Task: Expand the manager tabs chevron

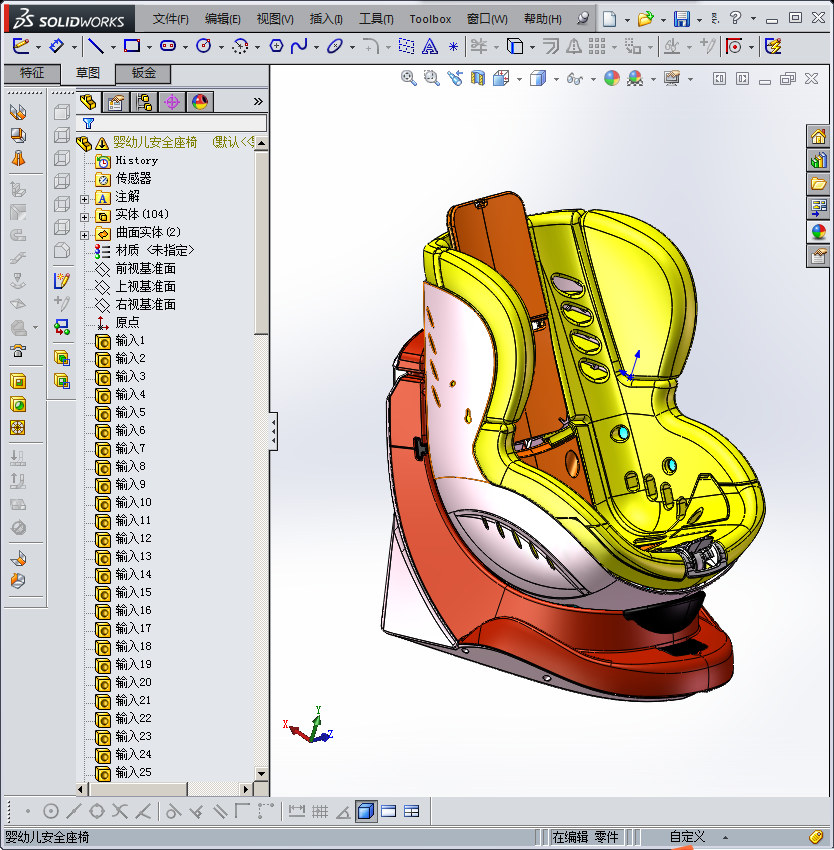Action: point(258,101)
